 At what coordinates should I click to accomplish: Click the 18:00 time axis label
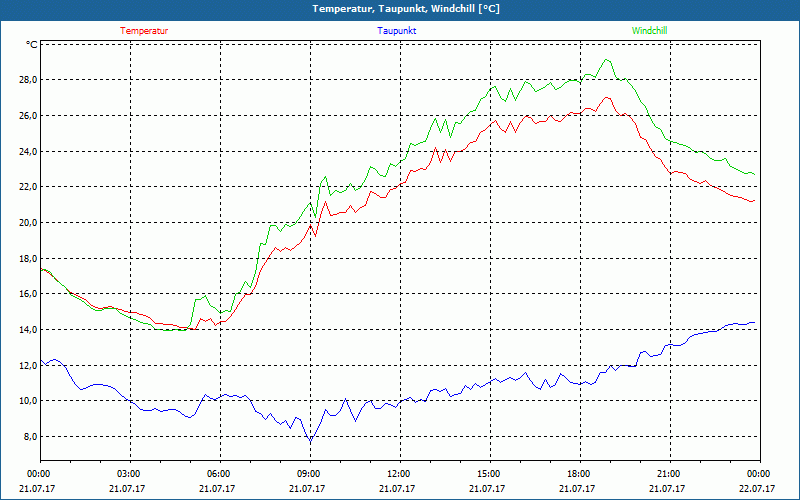(x=580, y=474)
